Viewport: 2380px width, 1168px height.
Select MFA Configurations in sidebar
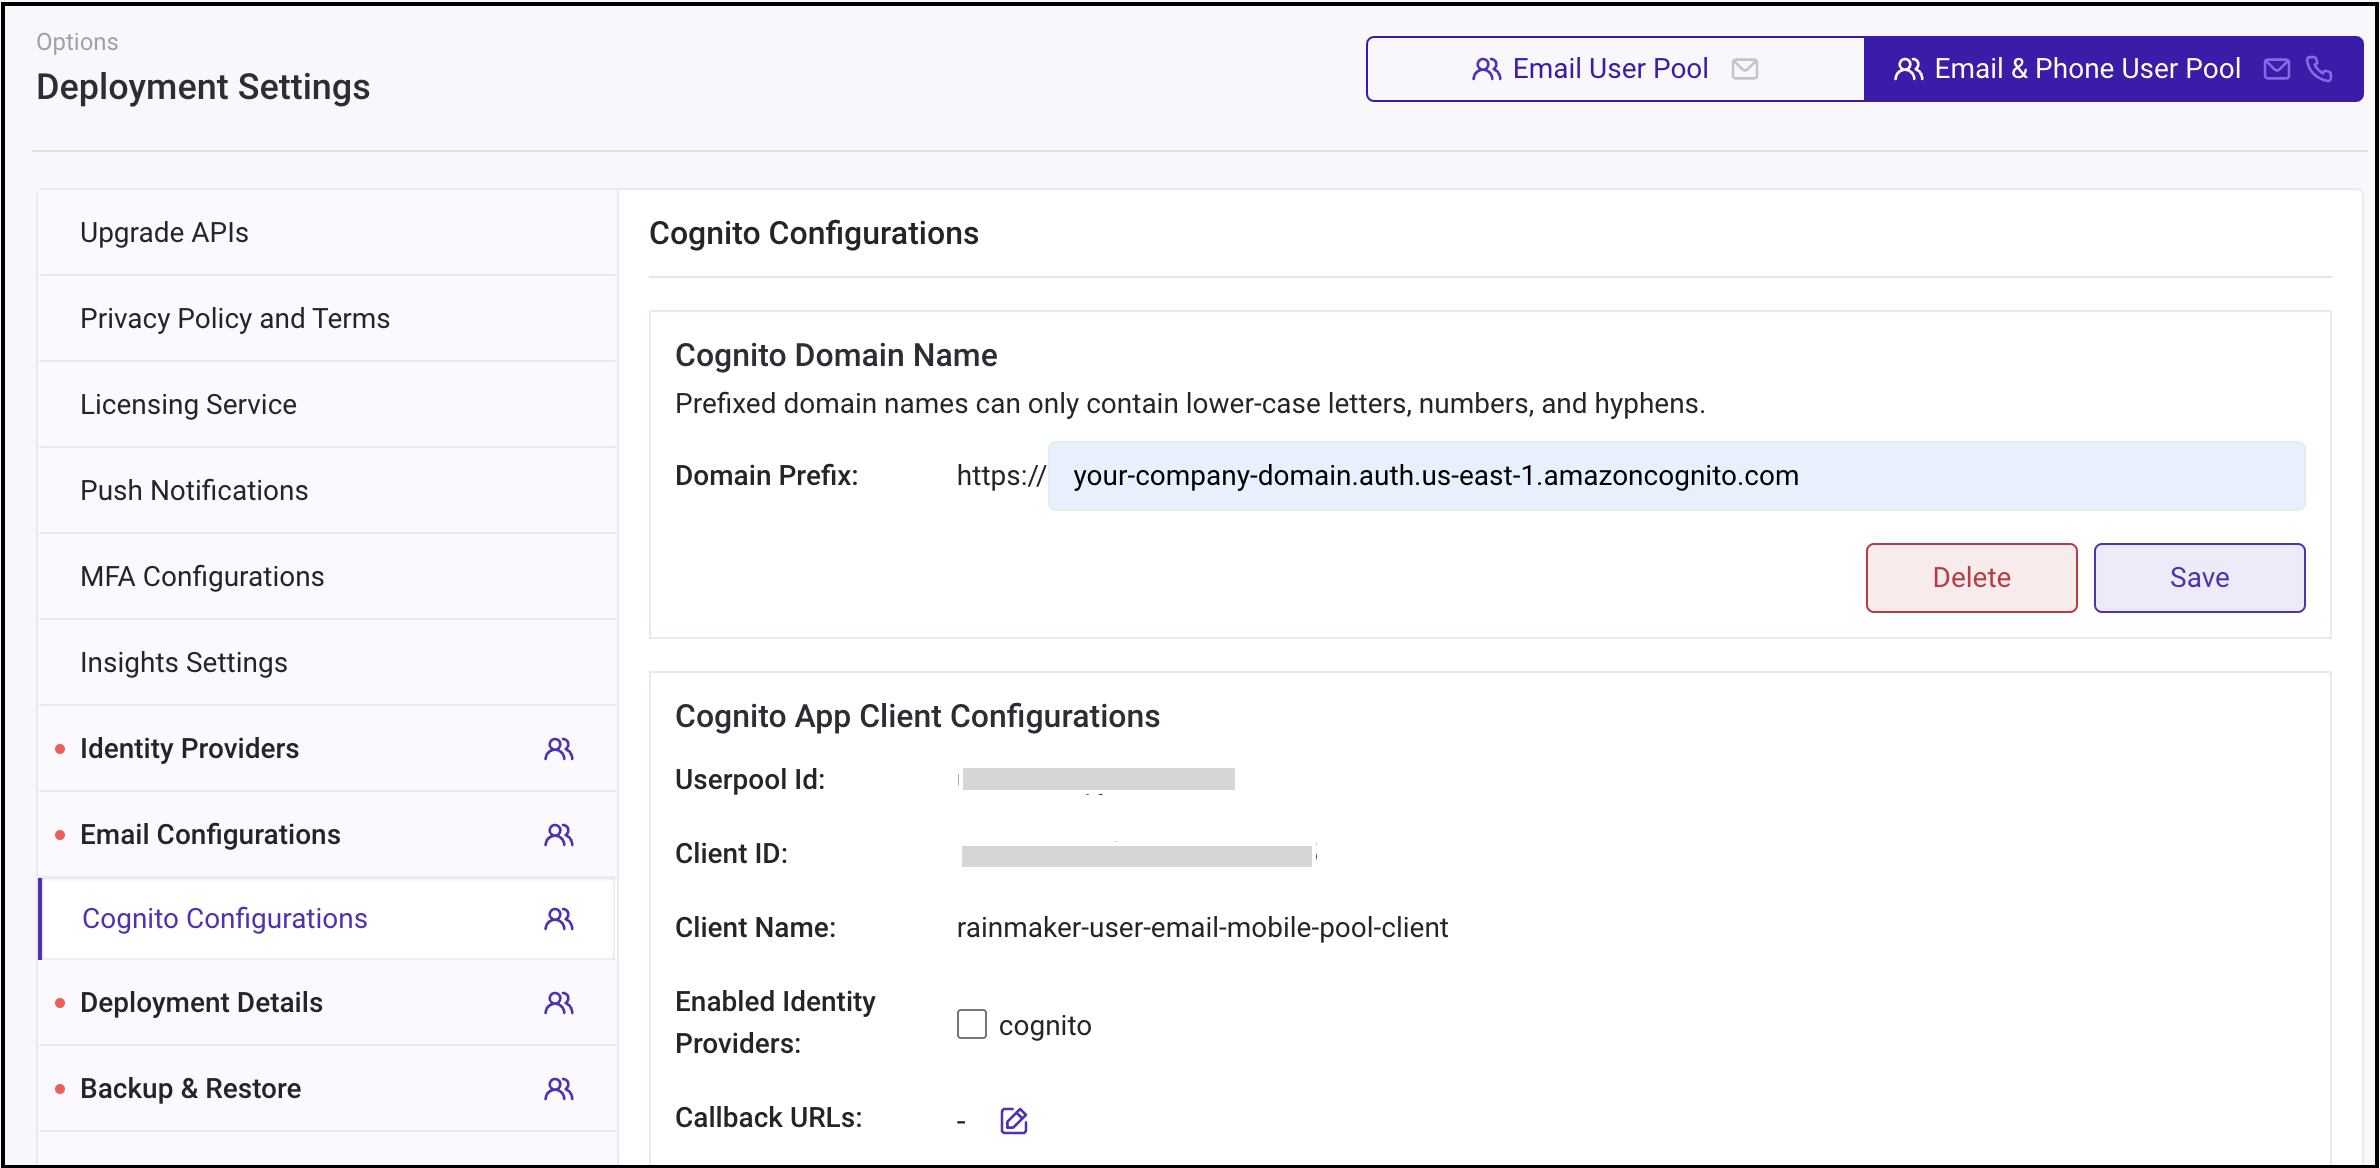(x=202, y=577)
